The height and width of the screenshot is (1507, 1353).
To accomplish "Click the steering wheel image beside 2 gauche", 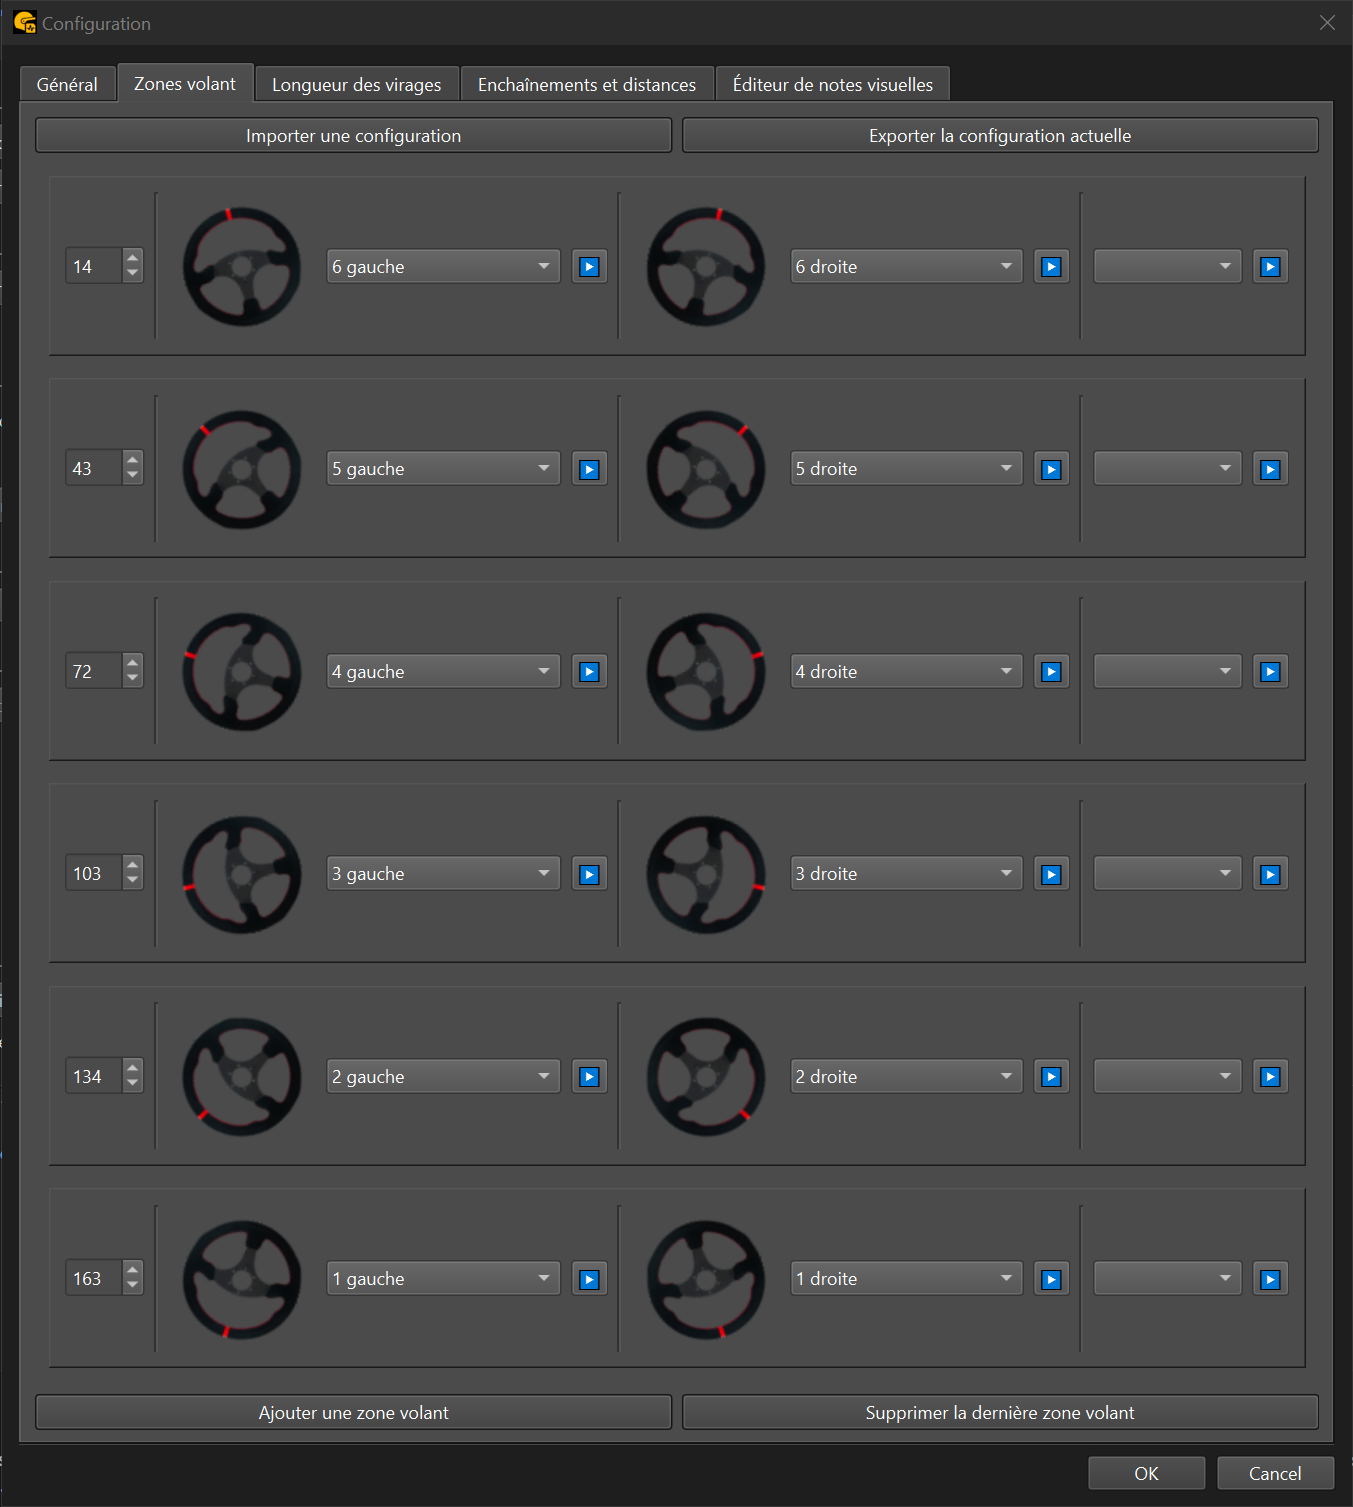I will (242, 1077).
